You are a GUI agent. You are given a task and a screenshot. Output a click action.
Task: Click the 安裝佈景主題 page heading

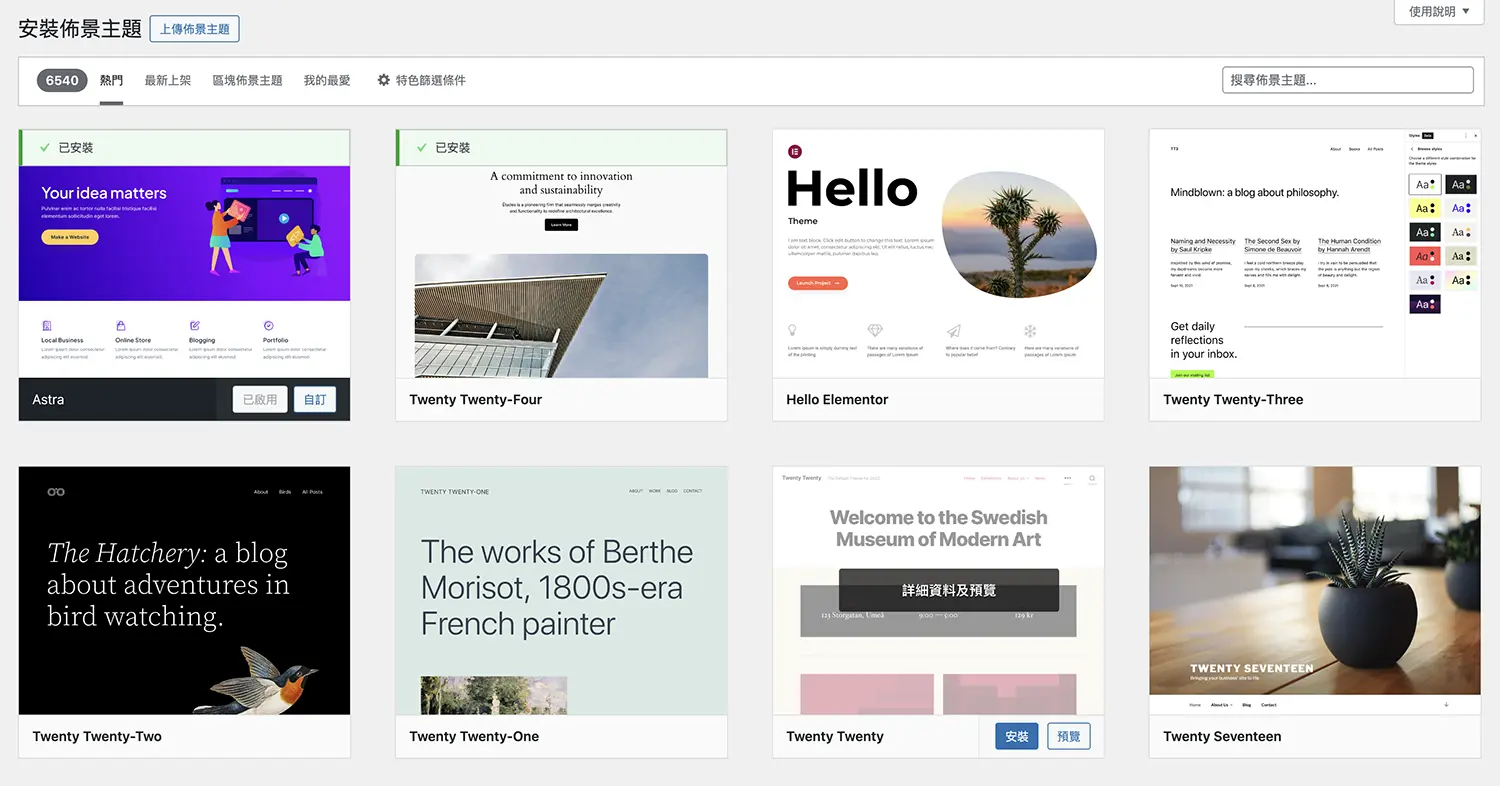click(80, 29)
